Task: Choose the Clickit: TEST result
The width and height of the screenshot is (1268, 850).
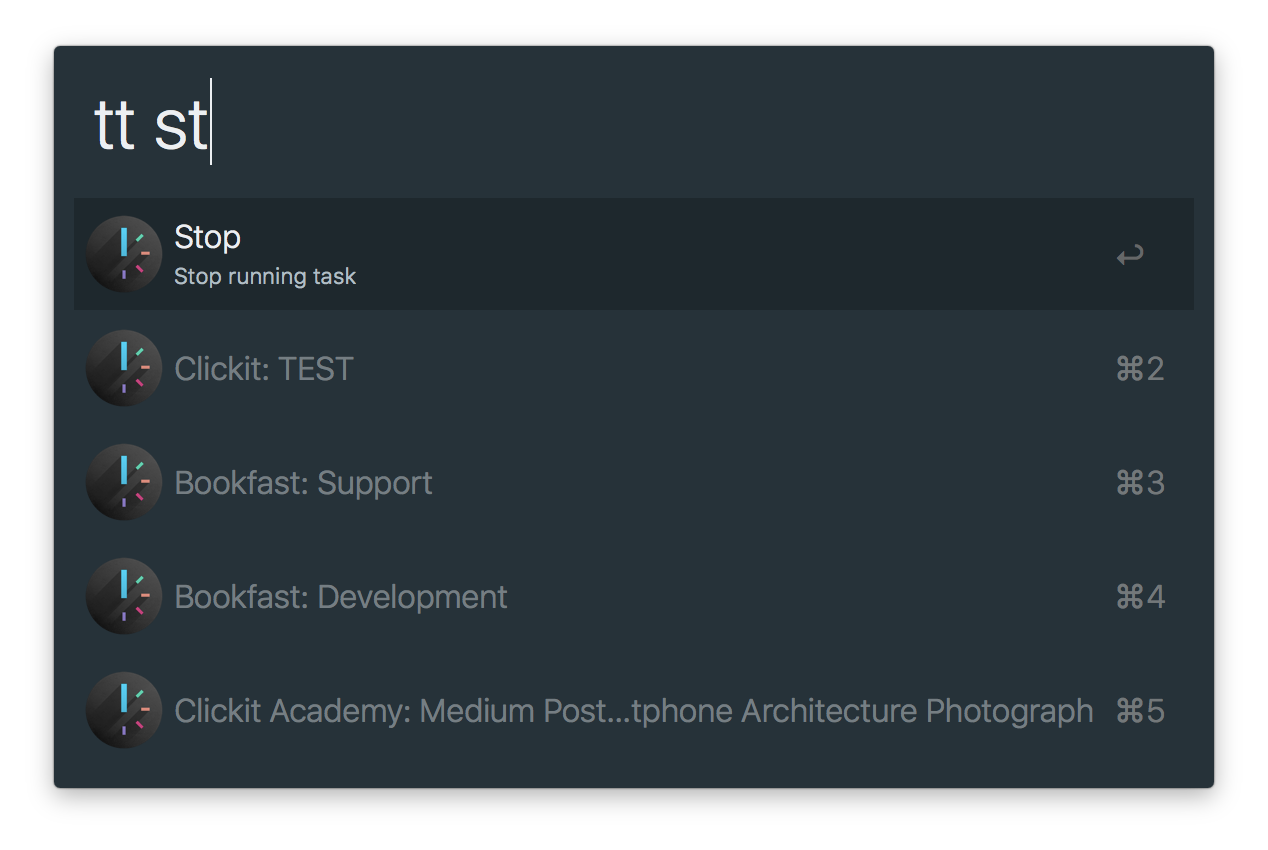Action: (633, 368)
